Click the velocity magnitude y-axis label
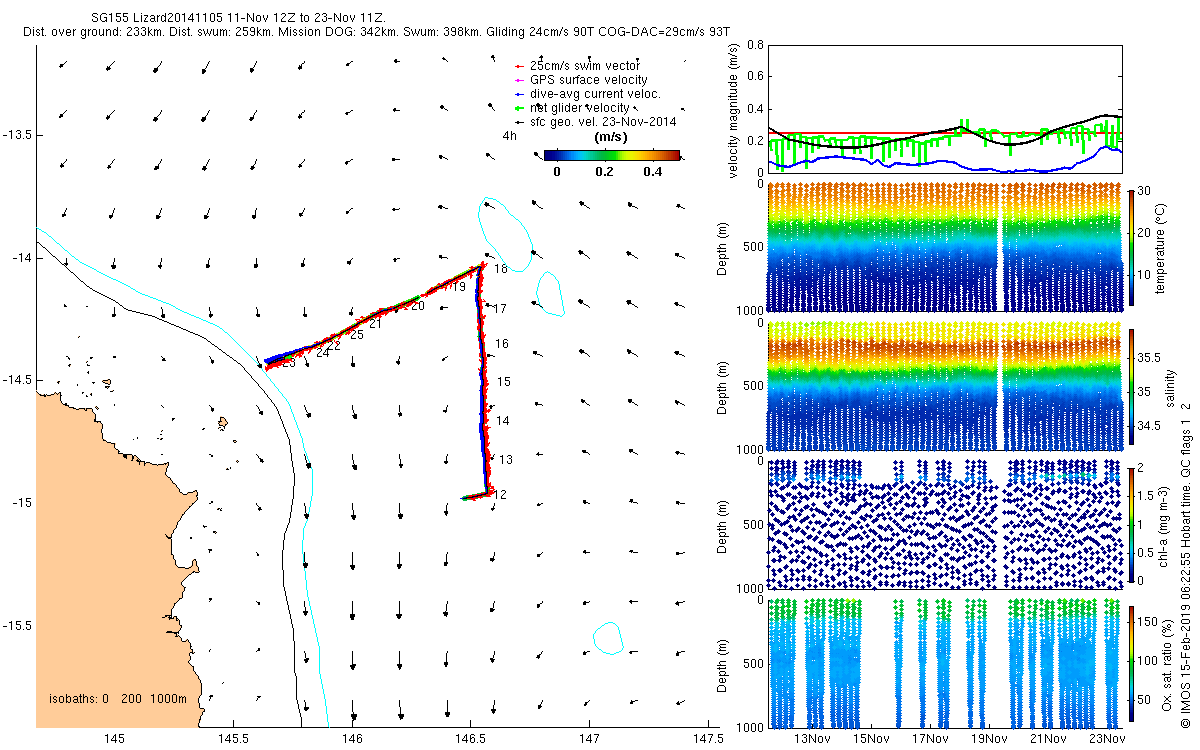 pyautogui.click(x=735, y=111)
